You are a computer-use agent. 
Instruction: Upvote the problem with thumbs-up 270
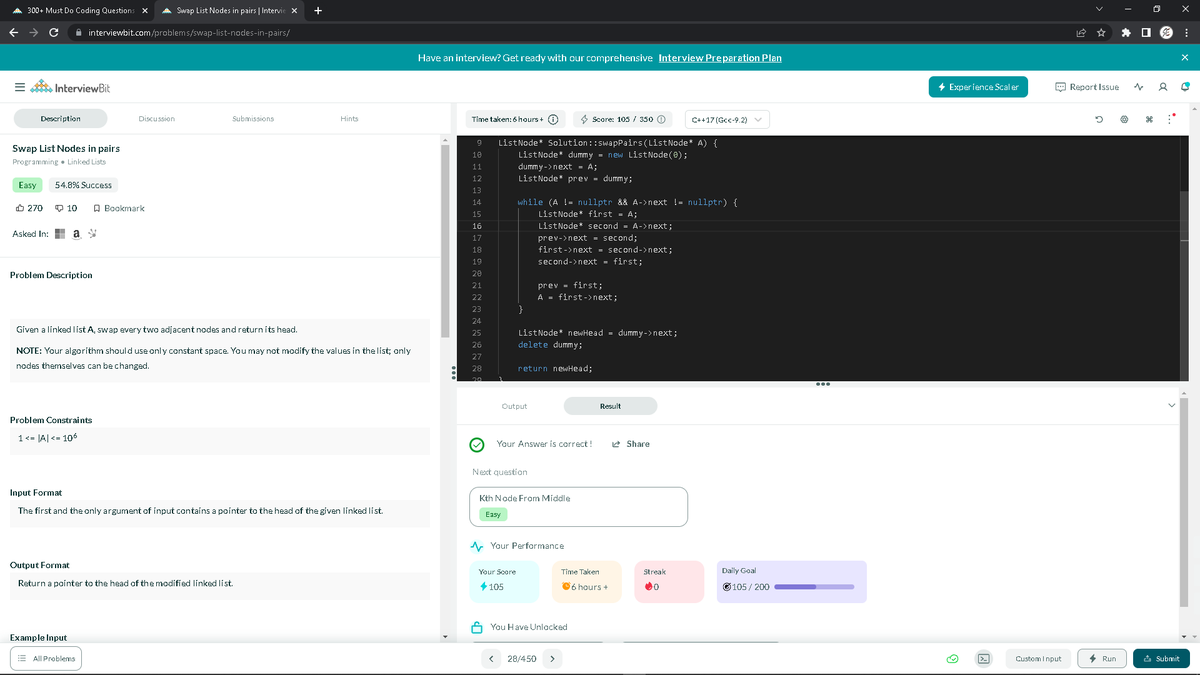pyautogui.click(x=29, y=208)
